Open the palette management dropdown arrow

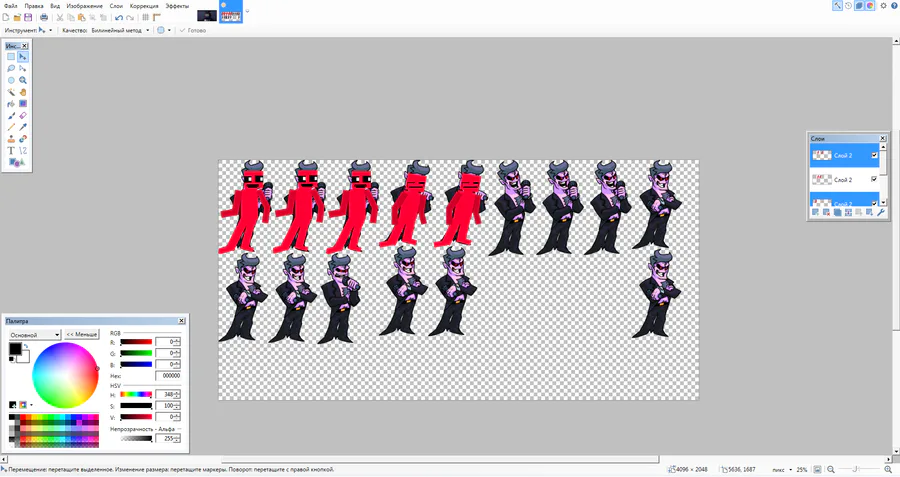pos(31,405)
